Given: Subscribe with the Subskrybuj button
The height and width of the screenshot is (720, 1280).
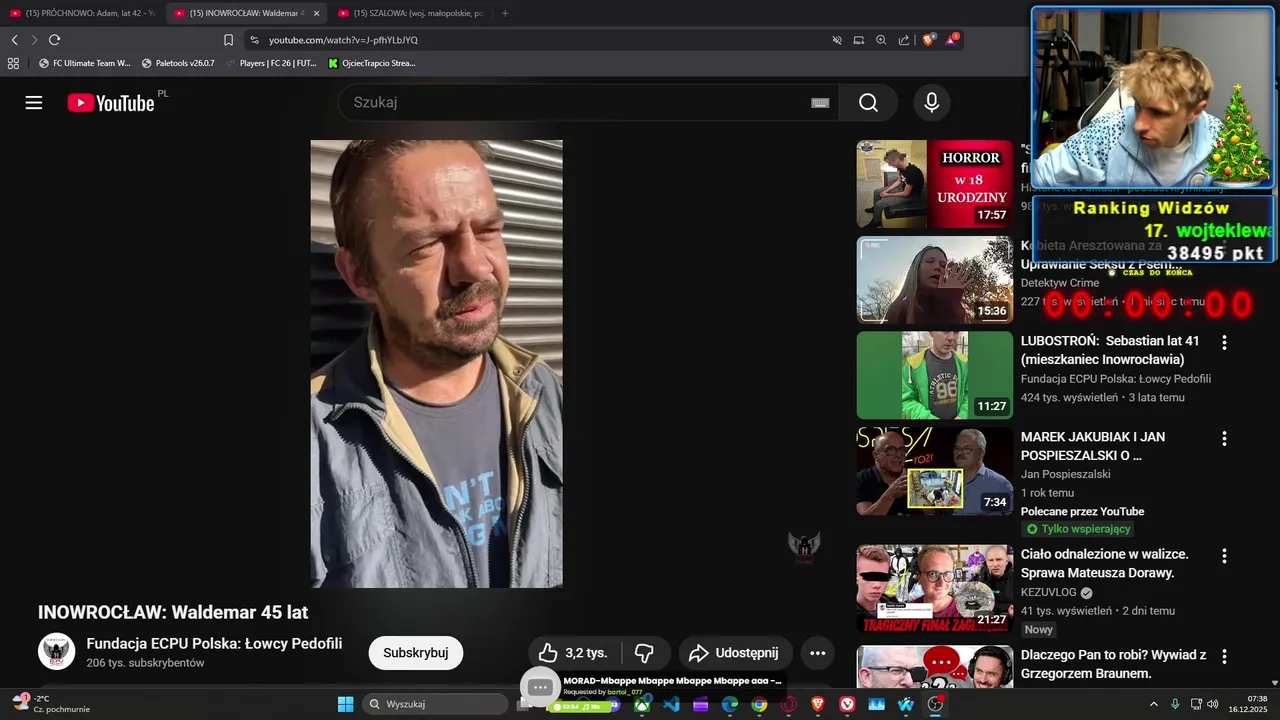Looking at the screenshot, I should tap(416, 653).
